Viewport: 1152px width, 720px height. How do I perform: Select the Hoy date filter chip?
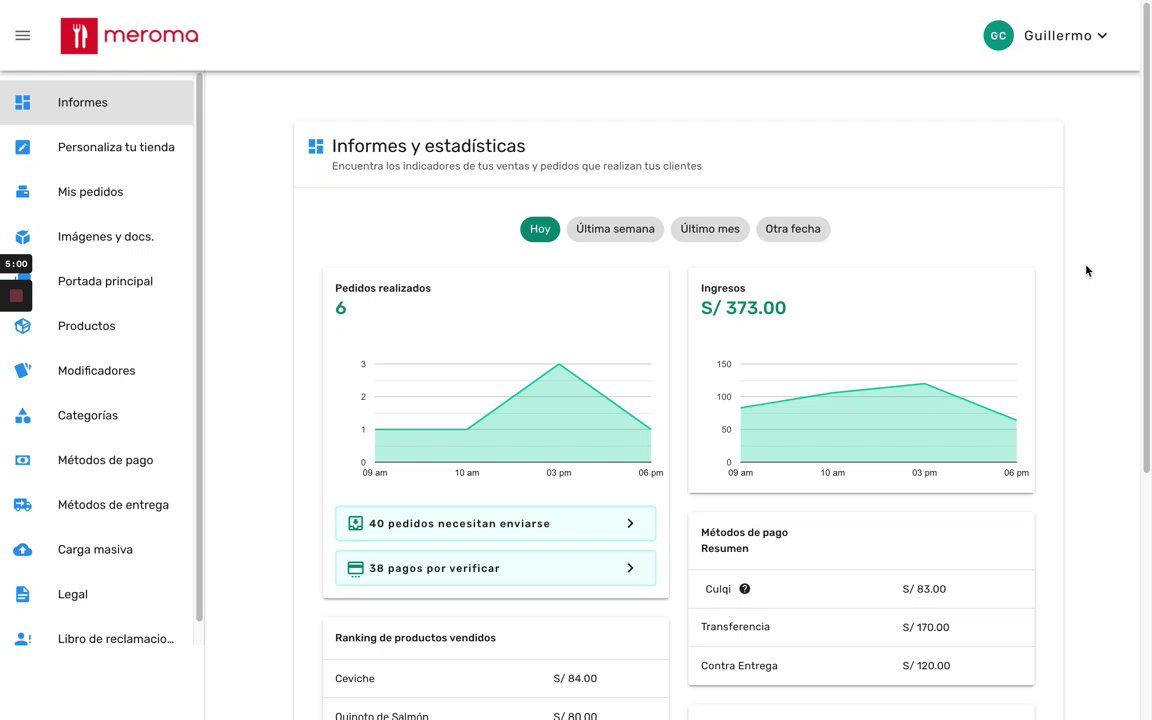[540, 229]
